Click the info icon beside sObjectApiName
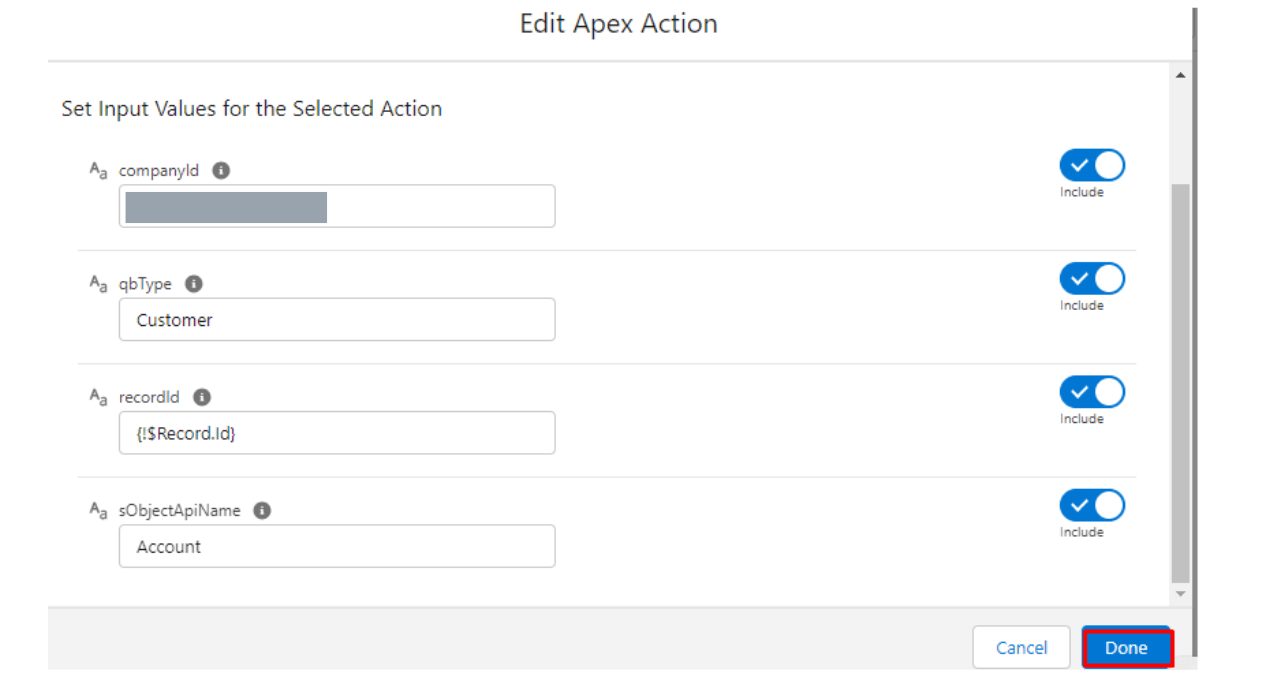The height and width of the screenshot is (673, 1265). click(x=262, y=510)
